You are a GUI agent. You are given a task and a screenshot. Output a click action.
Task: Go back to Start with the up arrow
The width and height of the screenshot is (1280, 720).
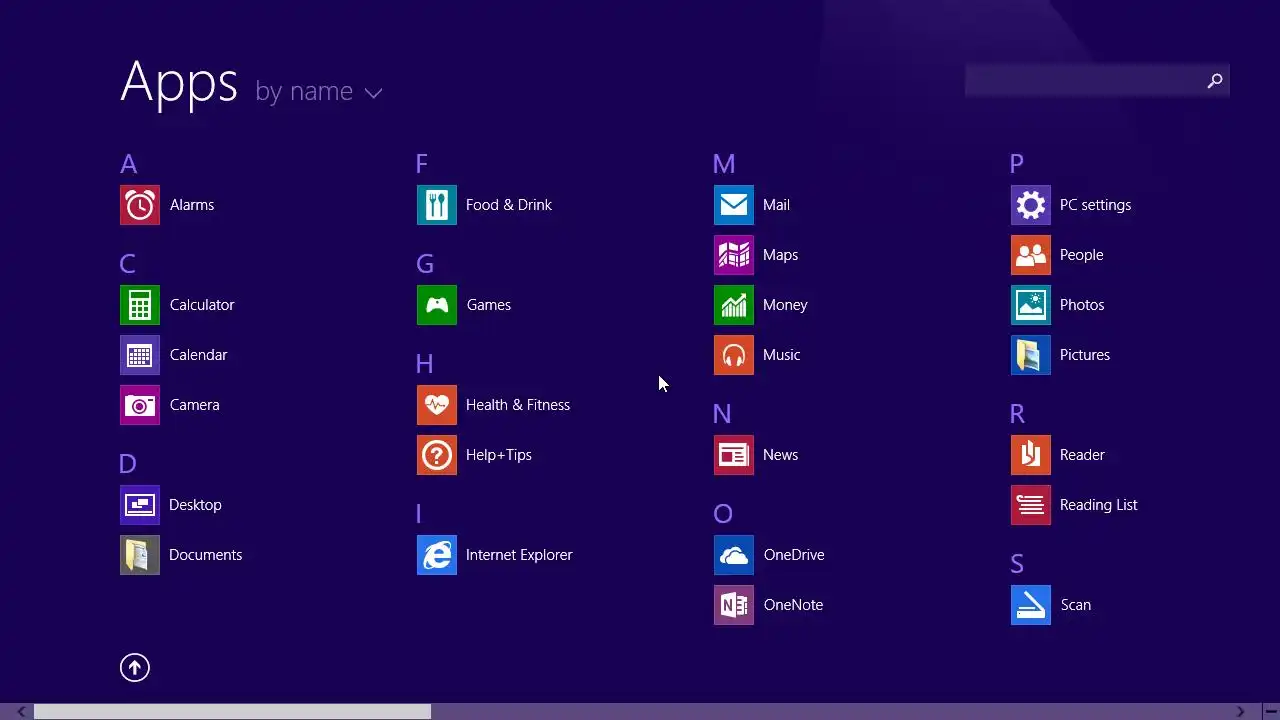pyautogui.click(x=135, y=668)
